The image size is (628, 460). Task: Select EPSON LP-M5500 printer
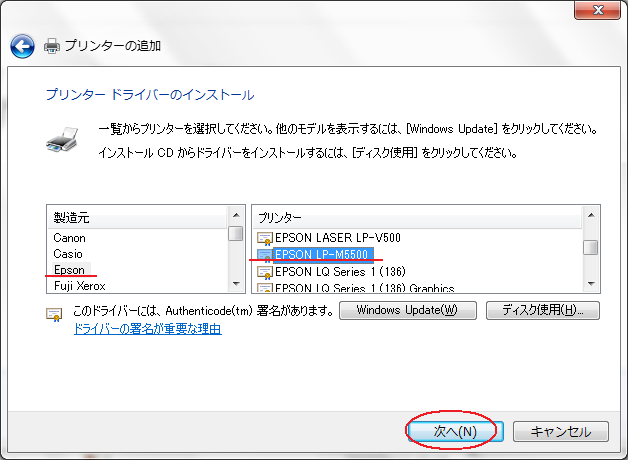click(x=322, y=255)
